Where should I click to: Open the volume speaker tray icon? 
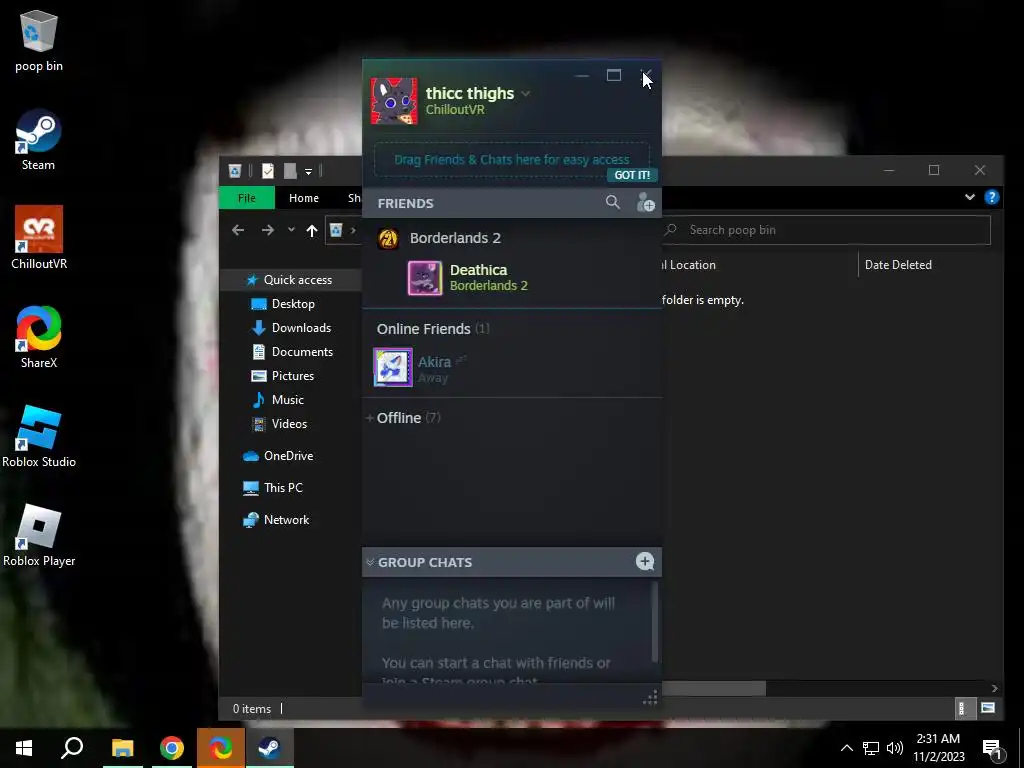(x=895, y=748)
